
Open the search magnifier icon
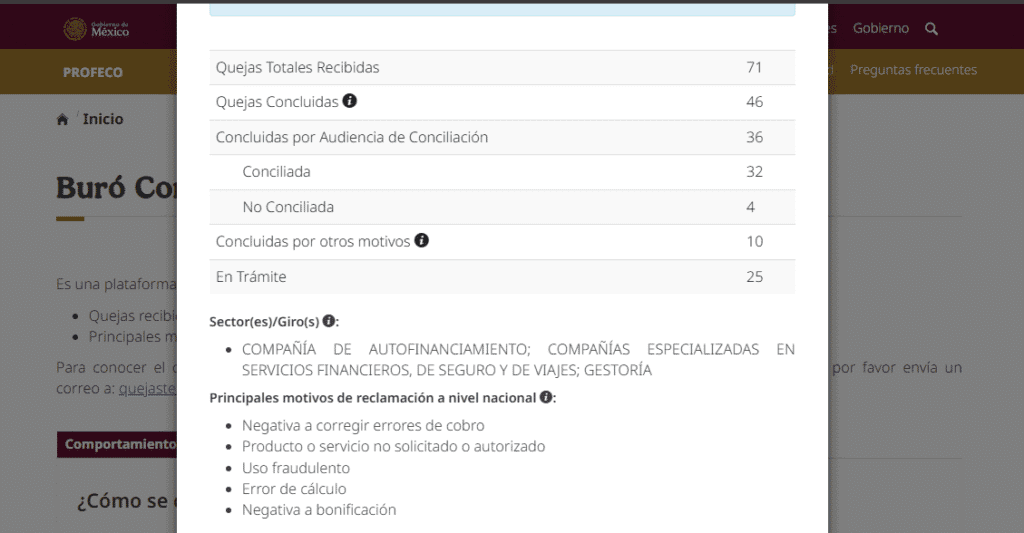coord(932,29)
